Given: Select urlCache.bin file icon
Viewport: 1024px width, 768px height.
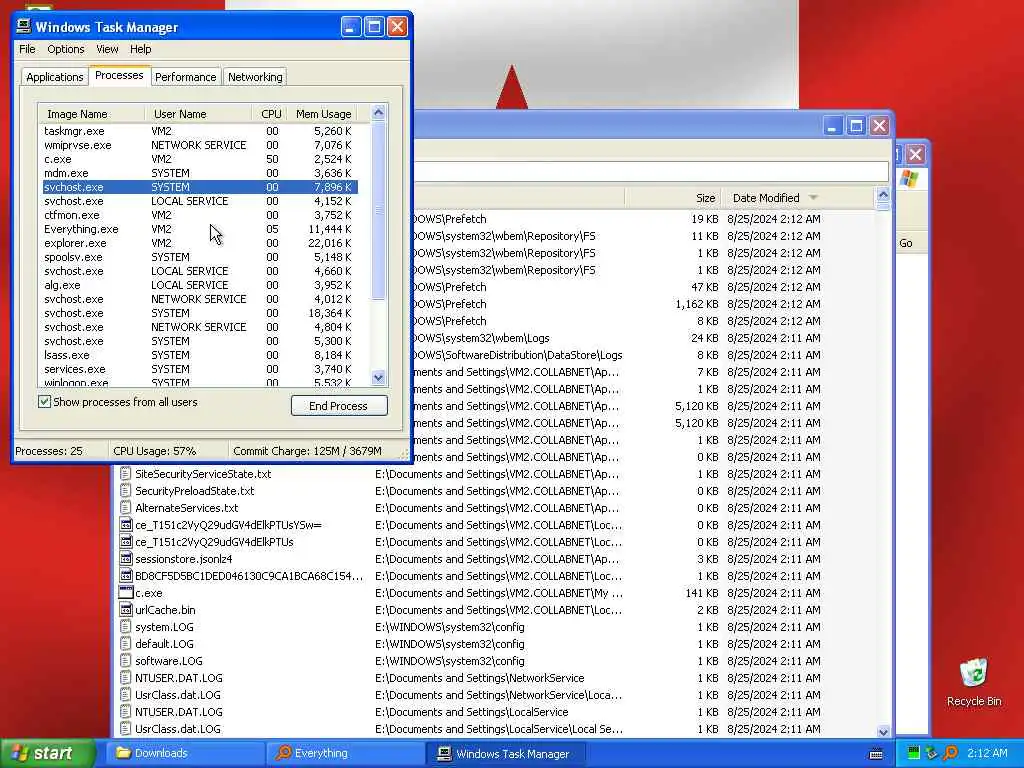Looking at the screenshot, I should coord(125,609).
